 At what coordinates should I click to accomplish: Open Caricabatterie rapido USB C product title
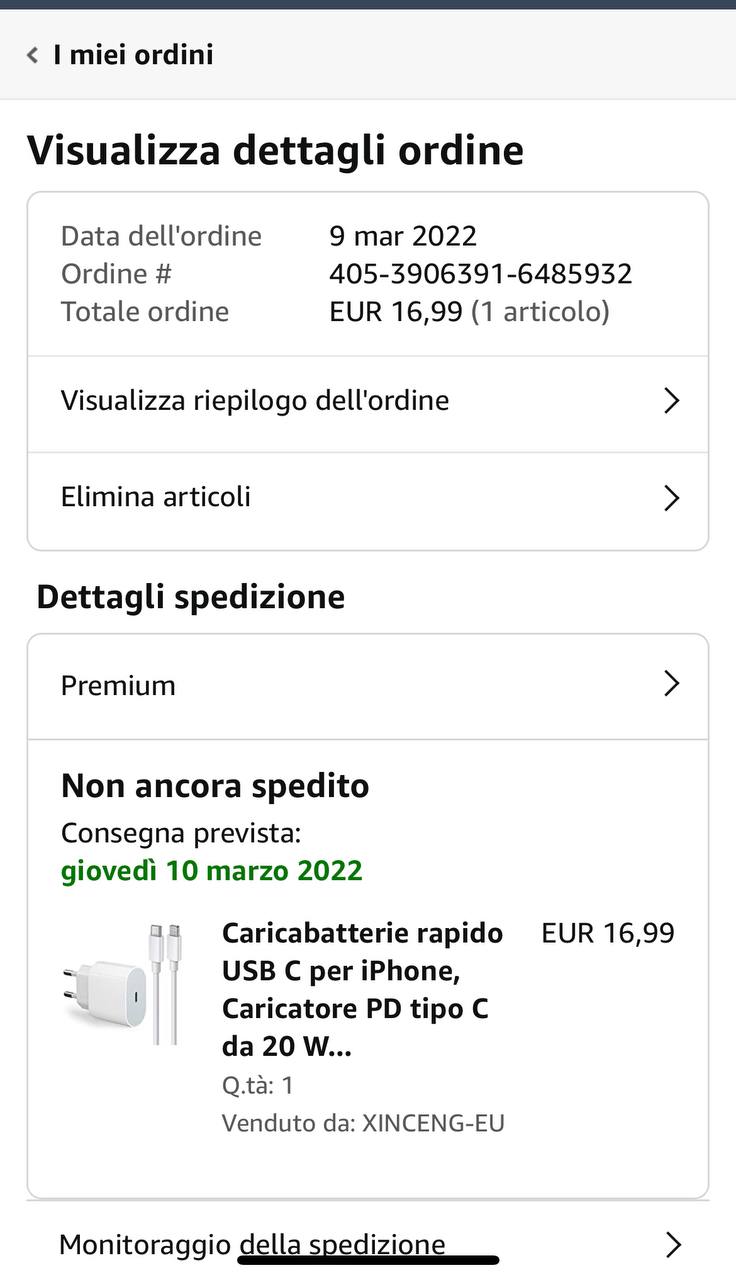(362, 989)
